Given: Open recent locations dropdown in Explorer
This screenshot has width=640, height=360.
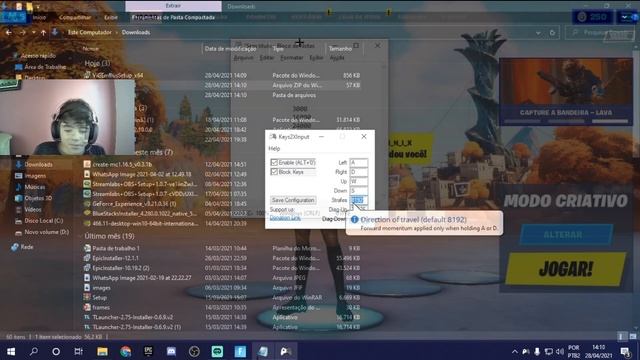Looking at the screenshot, I should pyautogui.click(x=33, y=32).
